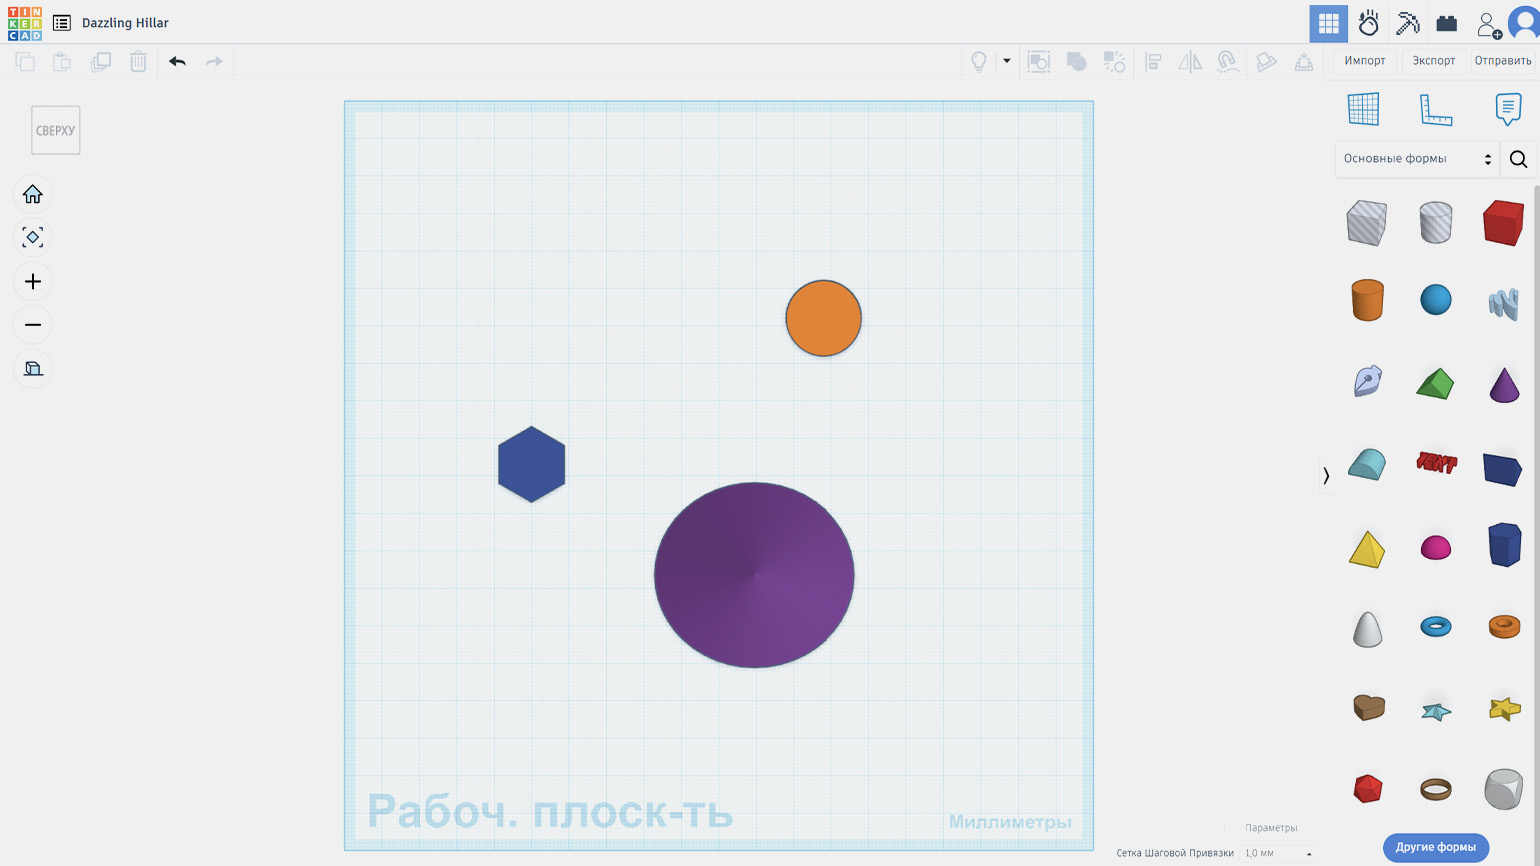
Task: Zoom out with the minus button
Action: [x=33, y=325]
